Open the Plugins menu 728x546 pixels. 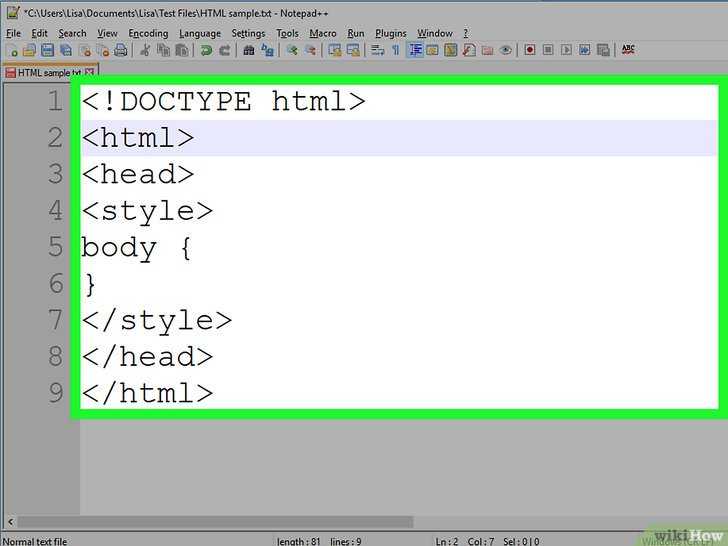click(x=390, y=33)
